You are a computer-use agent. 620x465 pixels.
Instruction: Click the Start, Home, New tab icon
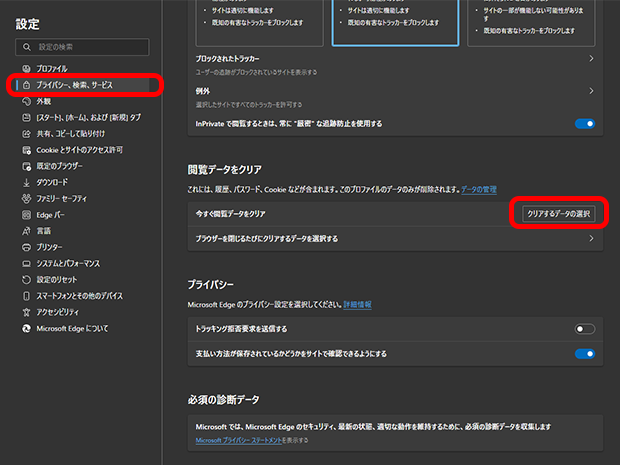pyautogui.click(x=26, y=117)
